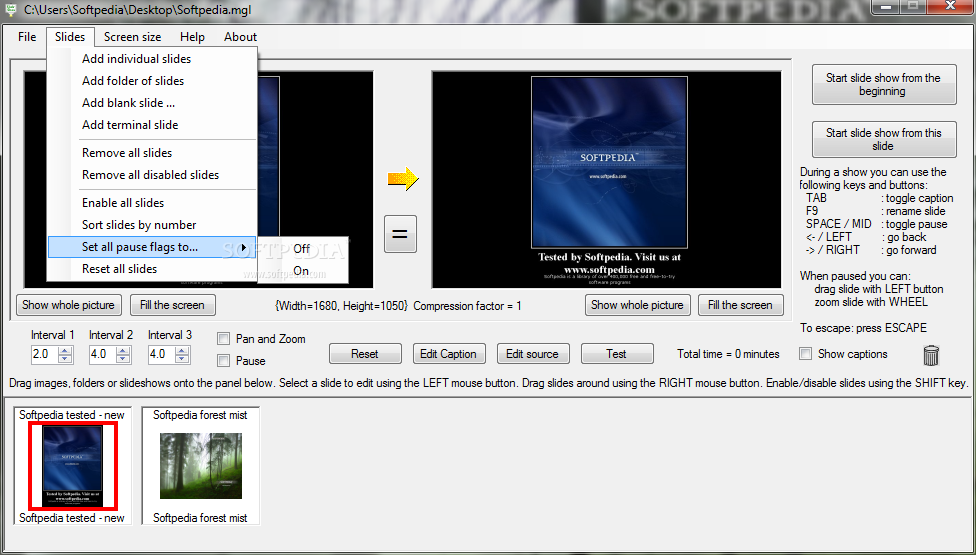This screenshot has width=976, height=555.
Task: Click the Test button
Action: pyautogui.click(x=616, y=354)
